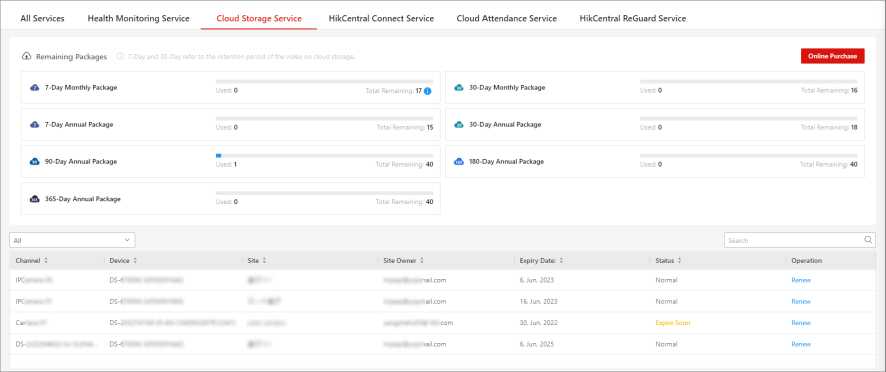Click the expiry date 16. Jun. 2023
The height and width of the screenshot is (372, 886).
pyautogui.click(x=539, y=301)
